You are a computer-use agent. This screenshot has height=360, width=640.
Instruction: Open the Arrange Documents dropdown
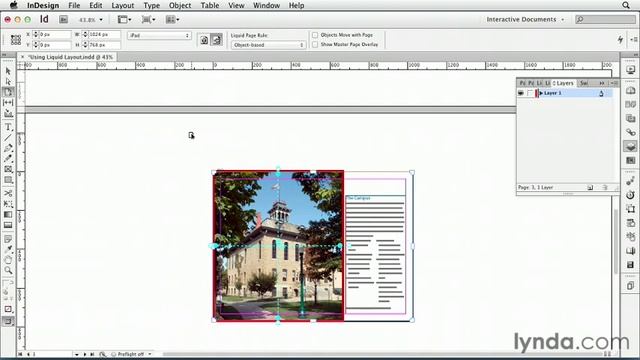173,19
